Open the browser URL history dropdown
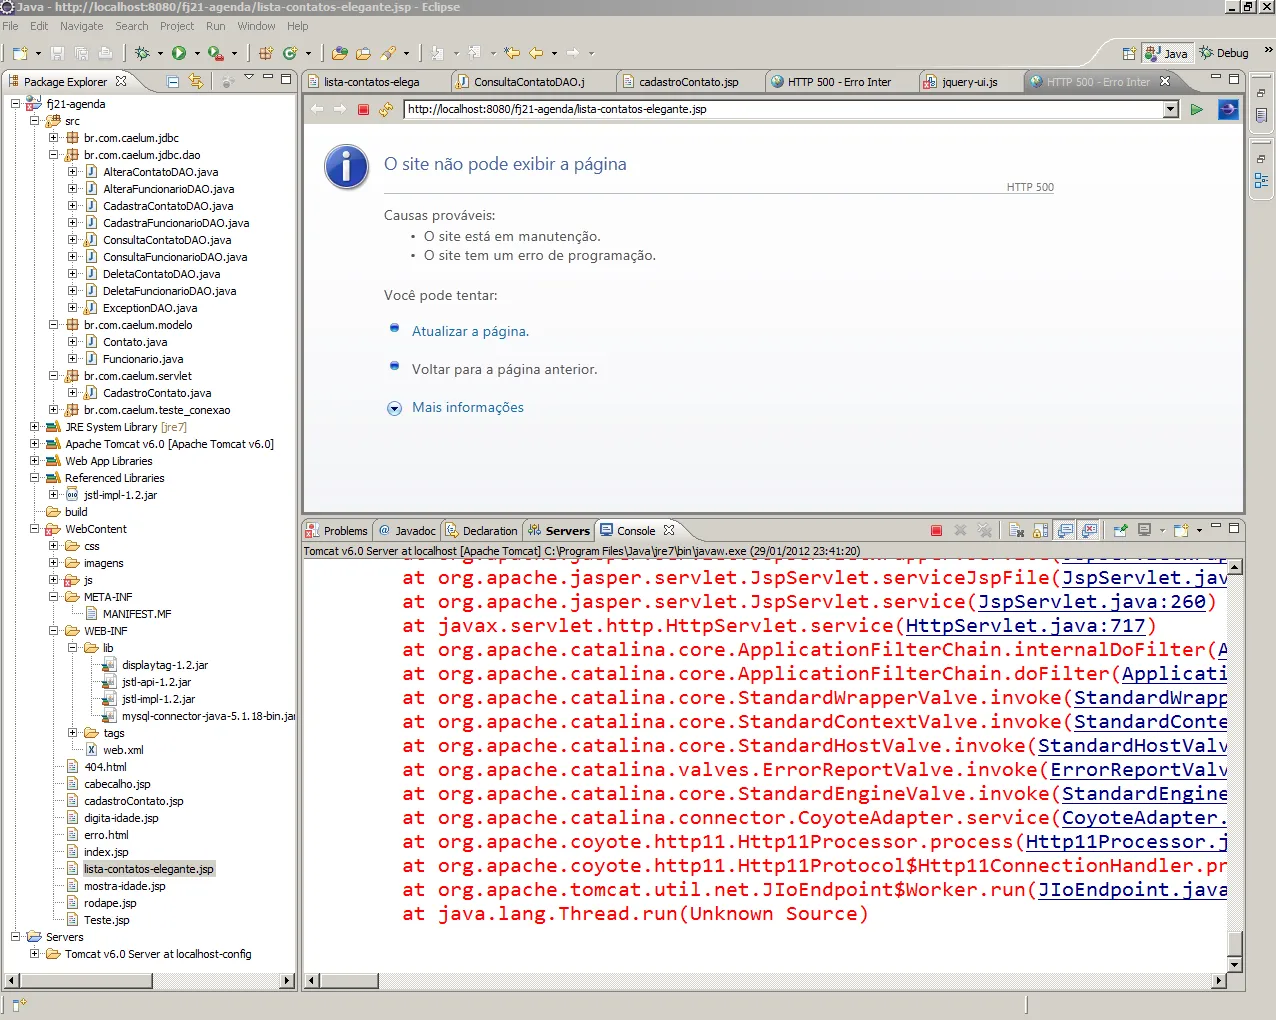The image size is (1276, 1020). click(x=1171, y=109)
